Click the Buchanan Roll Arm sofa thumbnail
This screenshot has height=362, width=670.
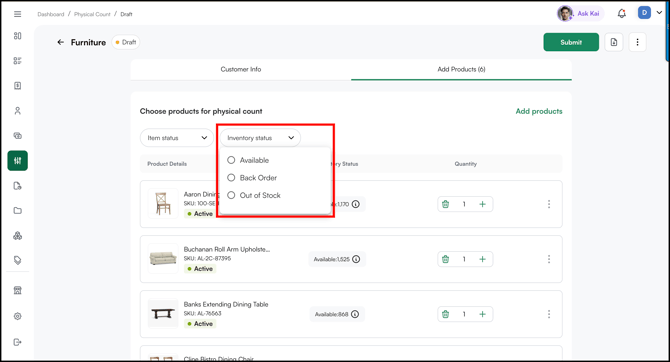[163, 258]
